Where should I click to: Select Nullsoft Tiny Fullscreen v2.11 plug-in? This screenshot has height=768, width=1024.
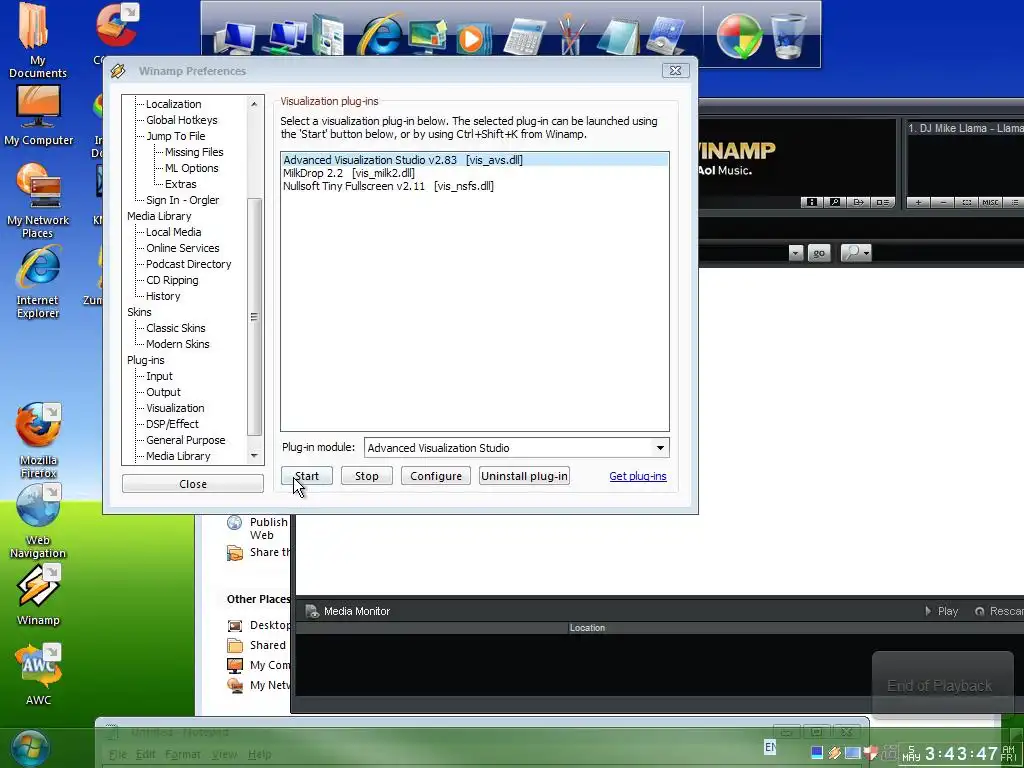(475, 186)
